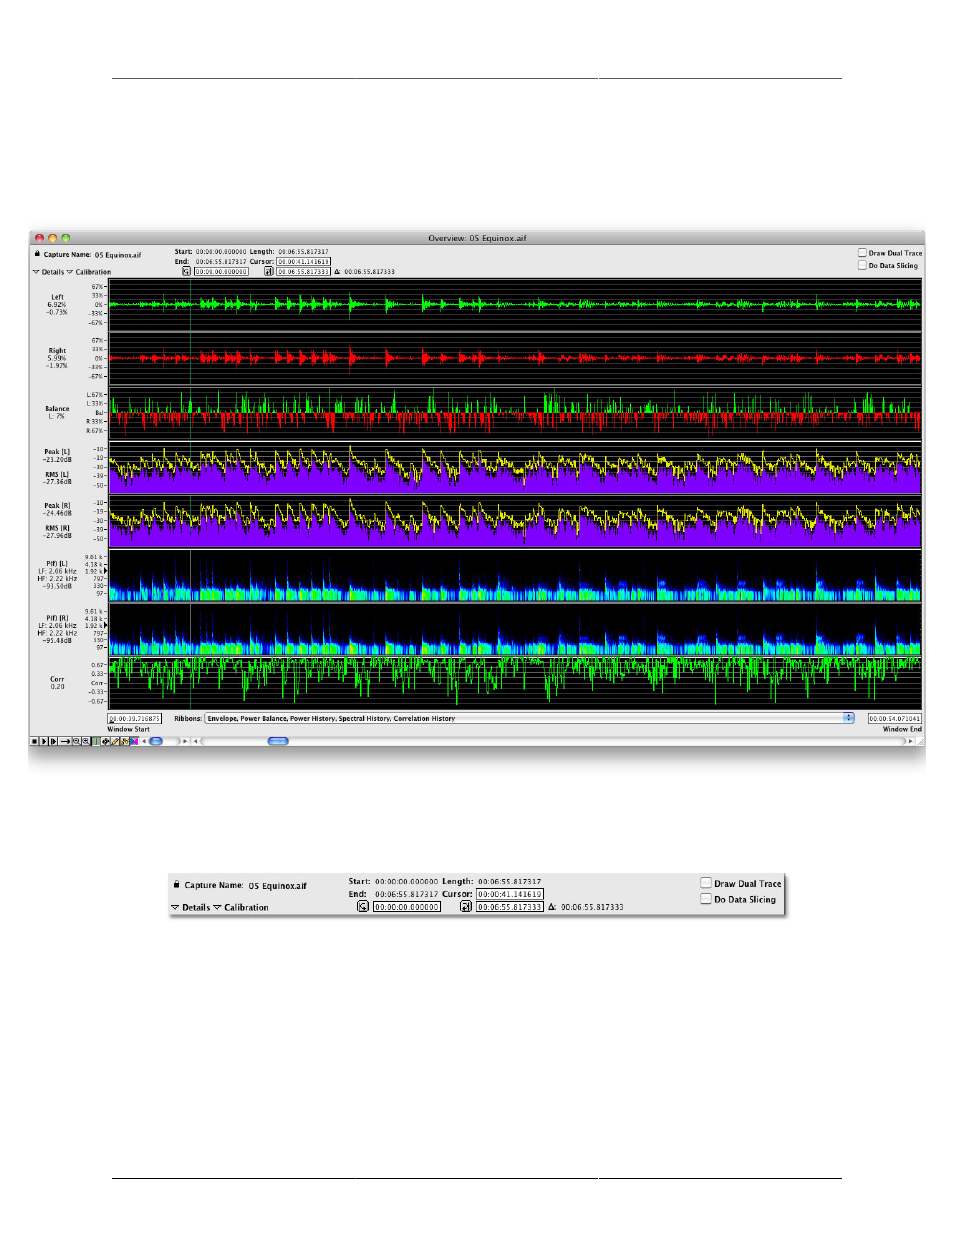954x1235 pixels.
Task: Click the Balance ribbon graph
Action: coord(515,412)
